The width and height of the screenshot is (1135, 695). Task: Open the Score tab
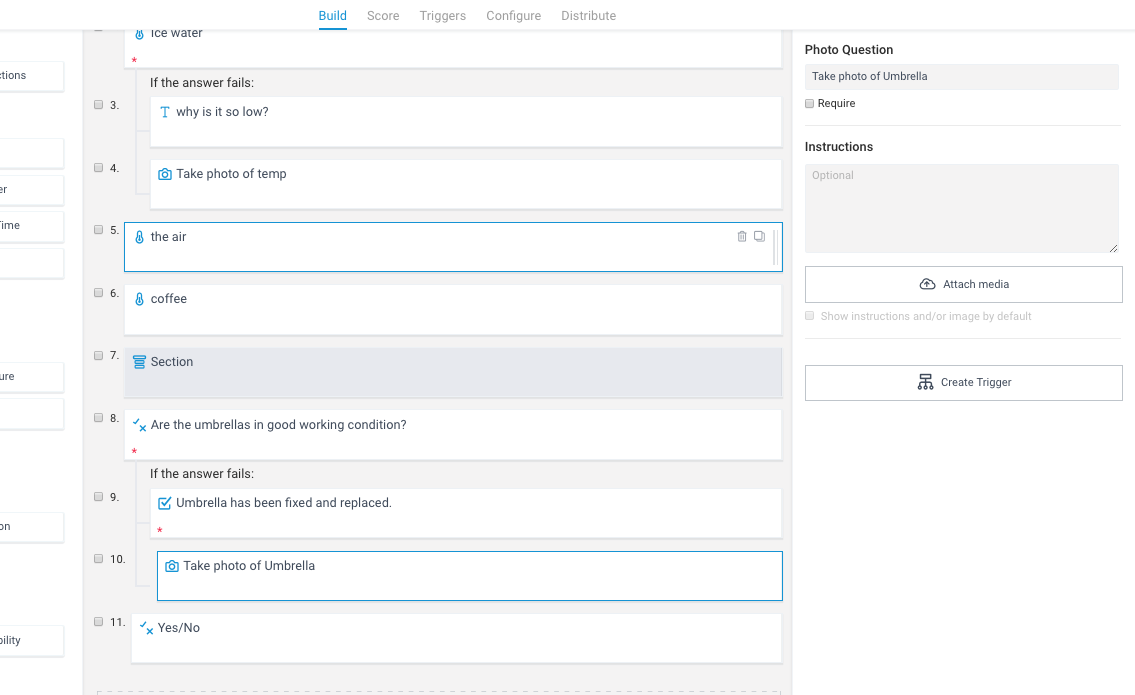point(383,15)
